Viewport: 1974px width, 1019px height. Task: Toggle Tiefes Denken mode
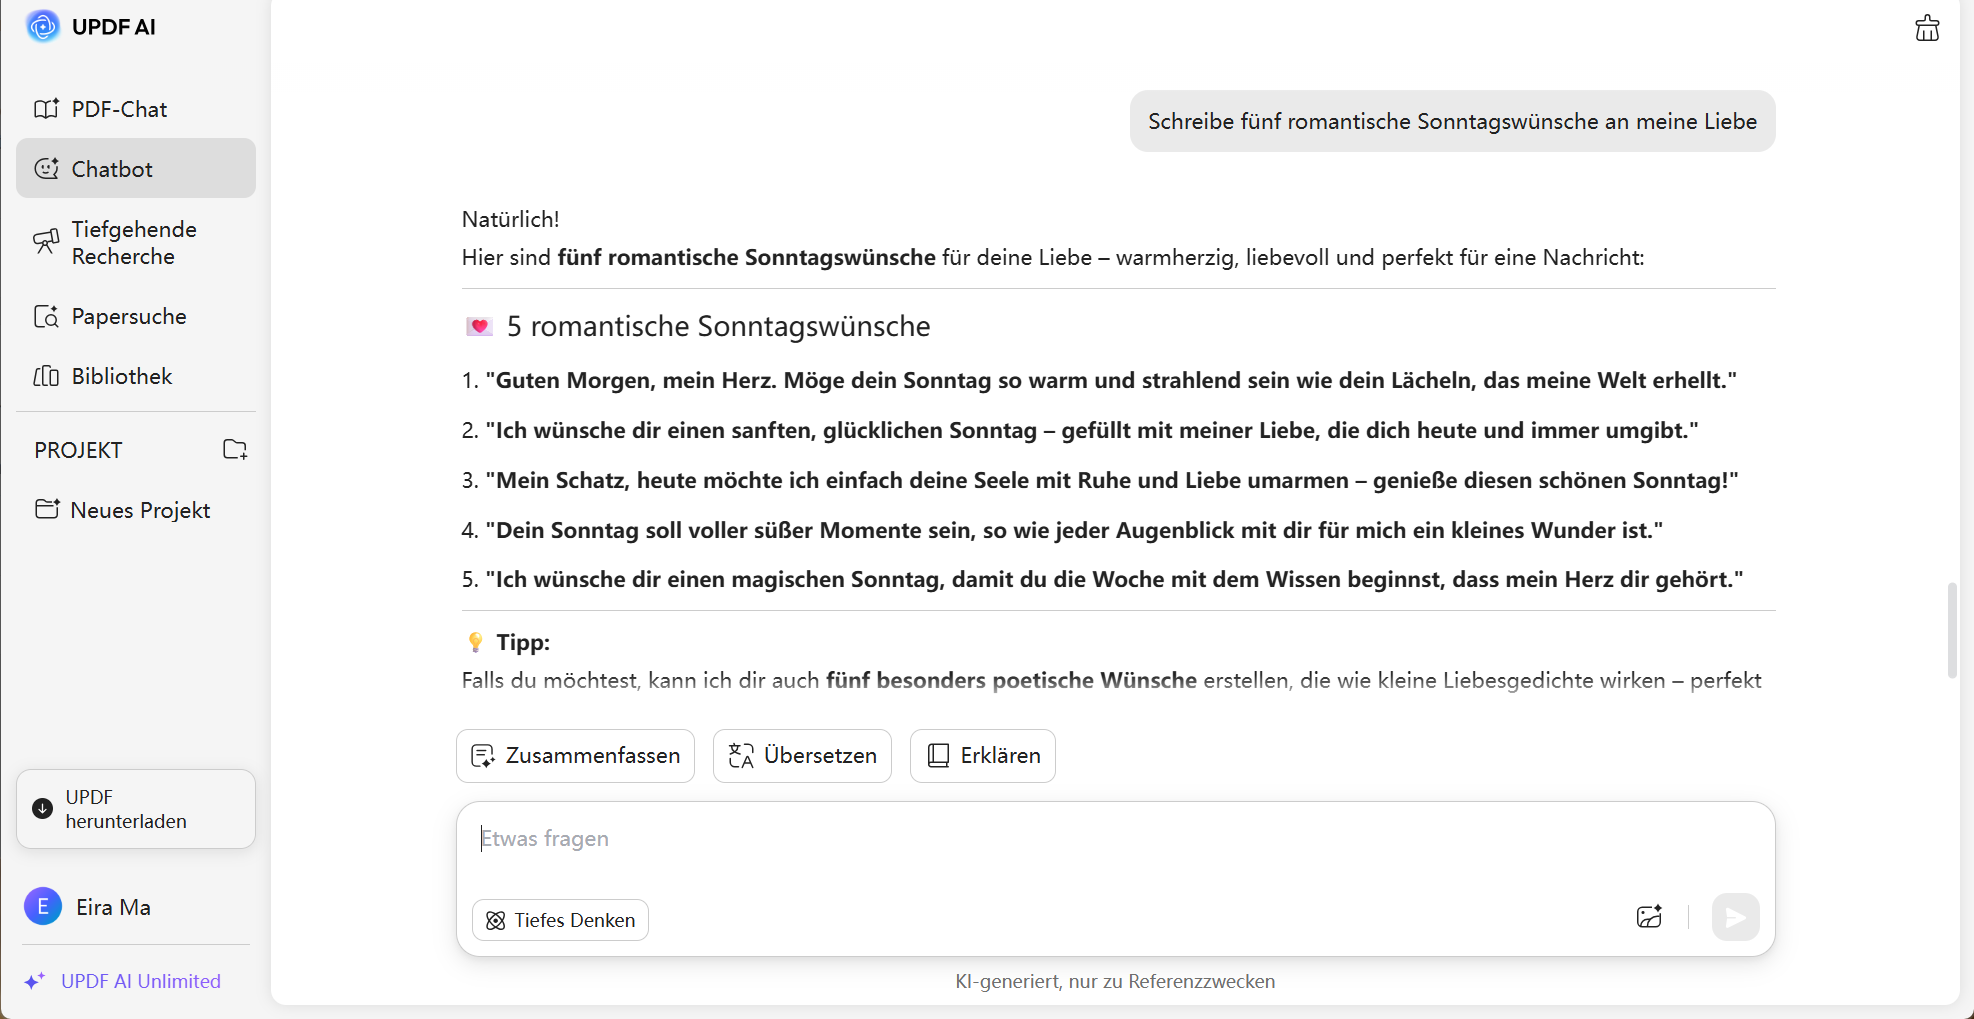[559, 919]
